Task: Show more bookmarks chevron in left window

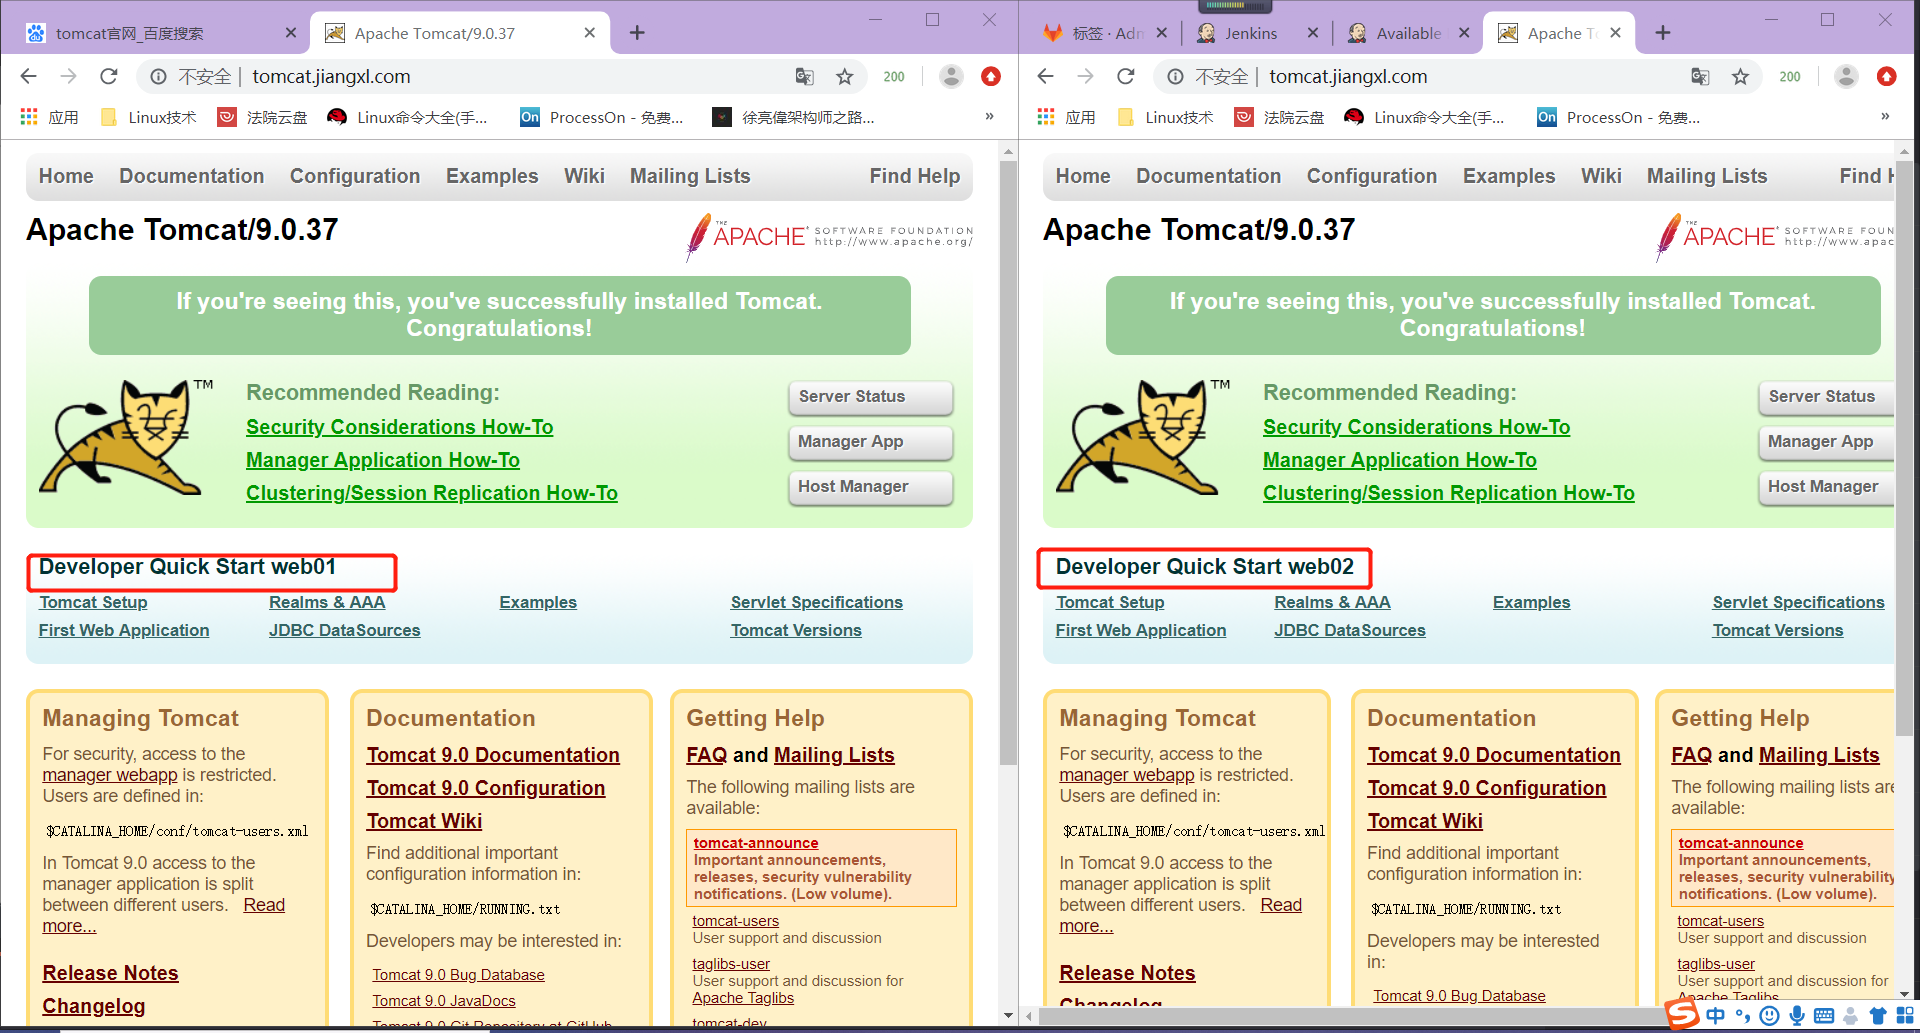Action: click(989, 117)
